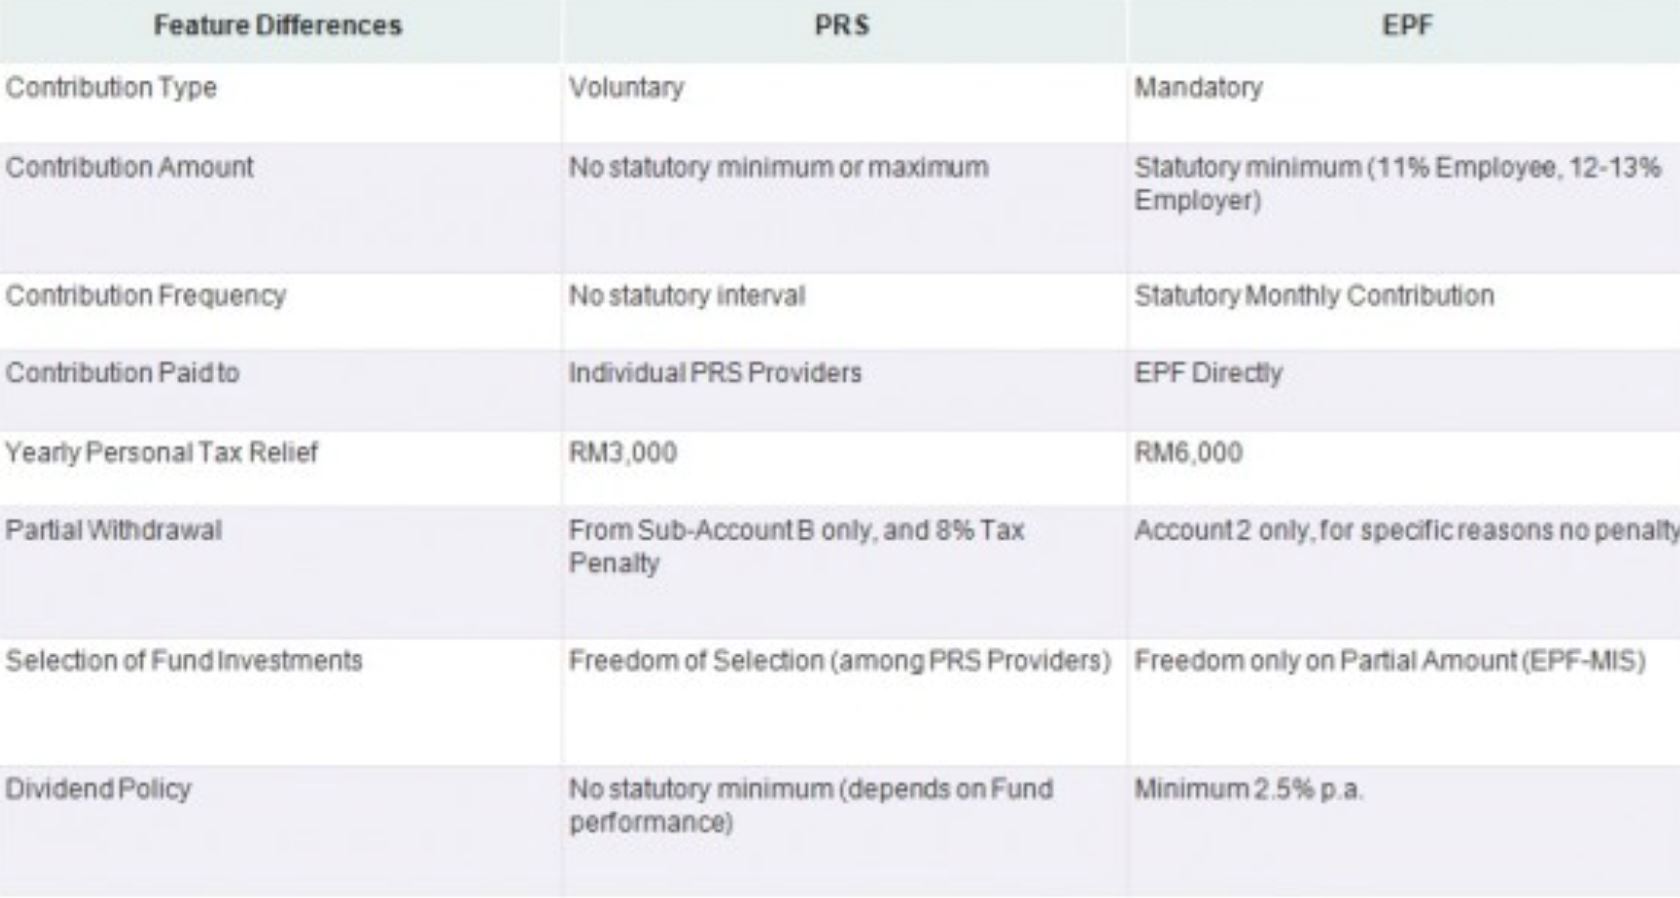
Task: Click the "Individual PRS Providers" cell
Action: coord(715,373)
